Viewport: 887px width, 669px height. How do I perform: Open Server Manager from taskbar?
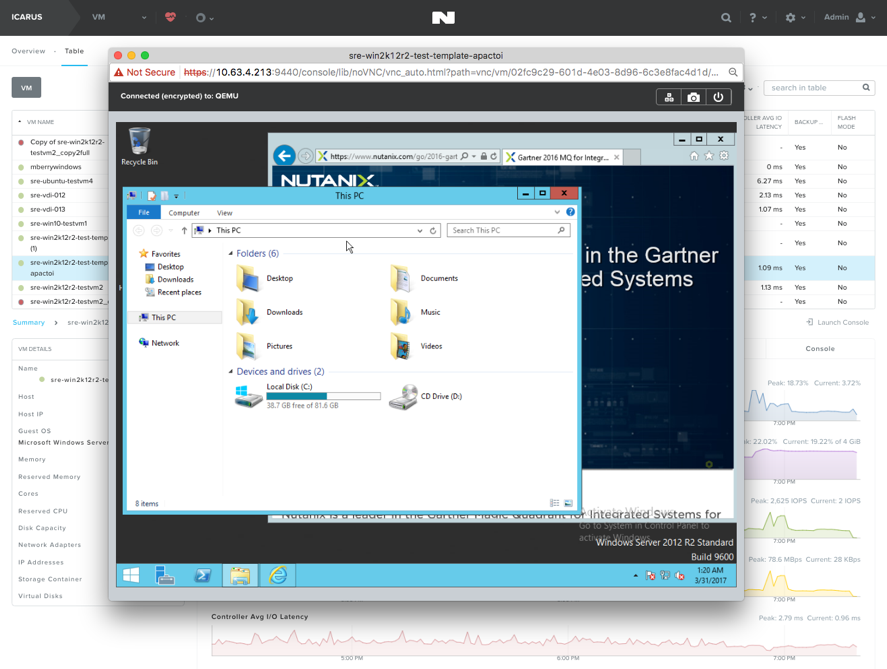tap(165, 576)
